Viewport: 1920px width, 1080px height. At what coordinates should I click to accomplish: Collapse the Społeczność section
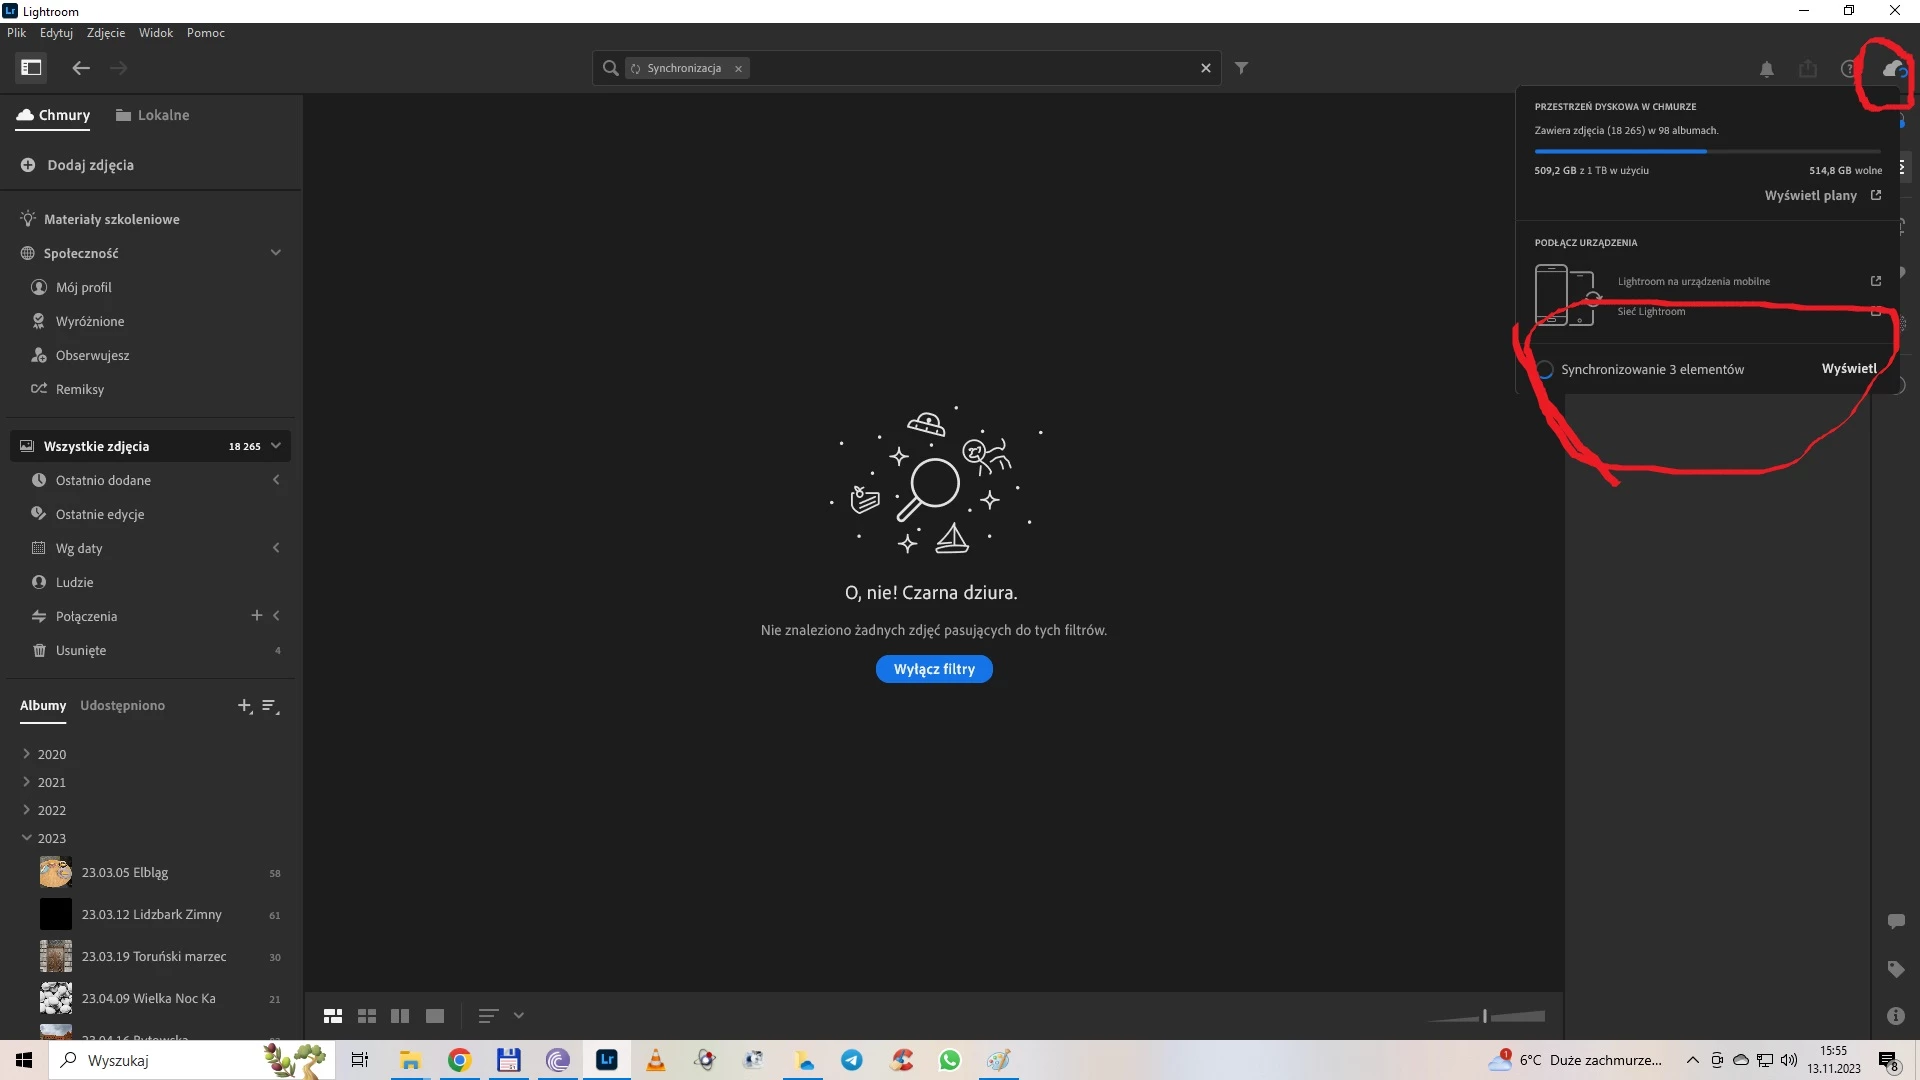[x=276, y=253]
